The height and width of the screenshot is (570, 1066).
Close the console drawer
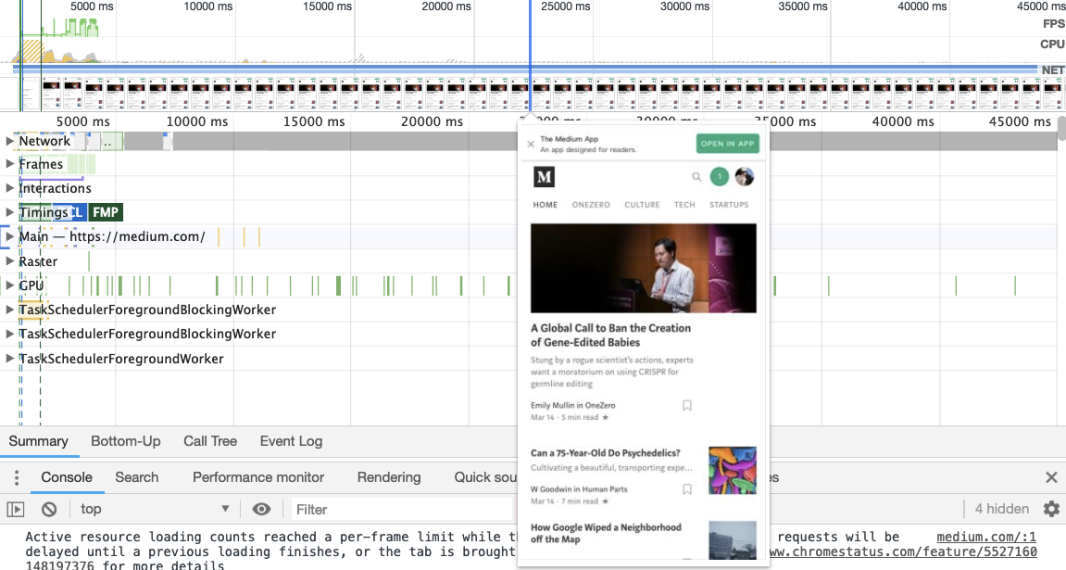point(1051,477)
